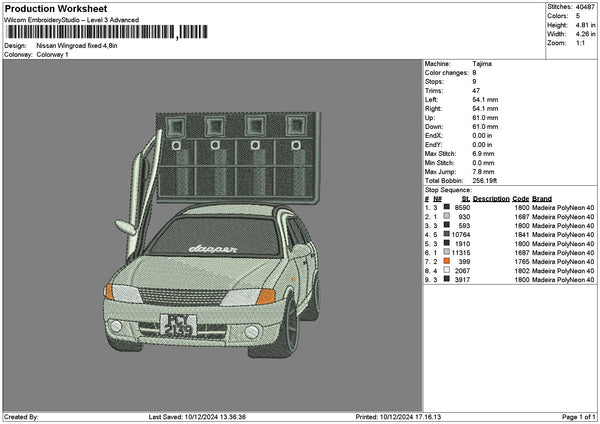Click the Description column header
600x424 pixels.
point(491,198)
